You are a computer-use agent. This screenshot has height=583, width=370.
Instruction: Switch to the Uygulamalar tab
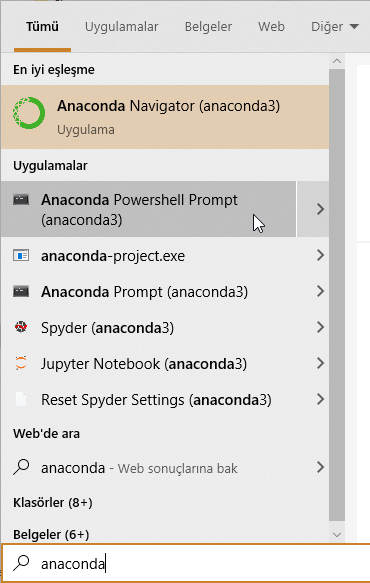(x=122, y=27)
